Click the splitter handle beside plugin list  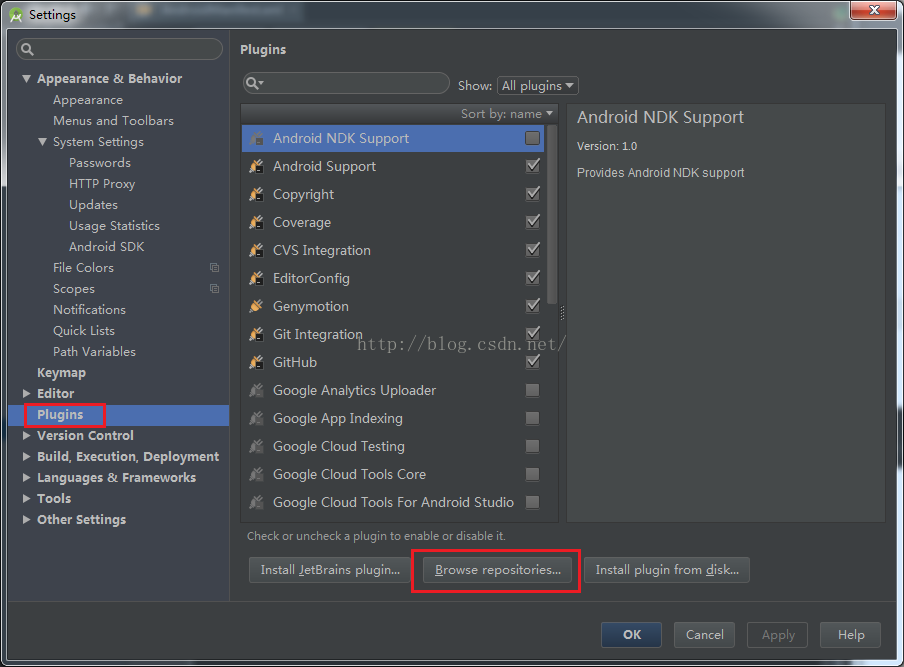[562, 313]
